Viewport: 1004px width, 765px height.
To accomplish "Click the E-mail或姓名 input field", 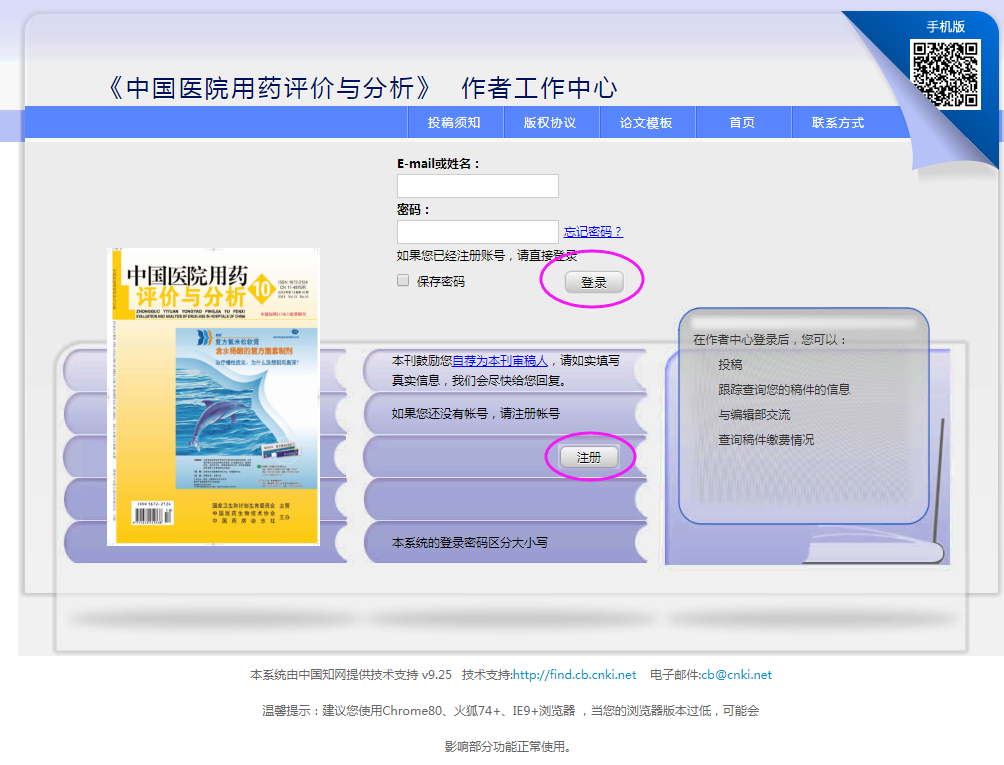I will click(x=477, y=185).
